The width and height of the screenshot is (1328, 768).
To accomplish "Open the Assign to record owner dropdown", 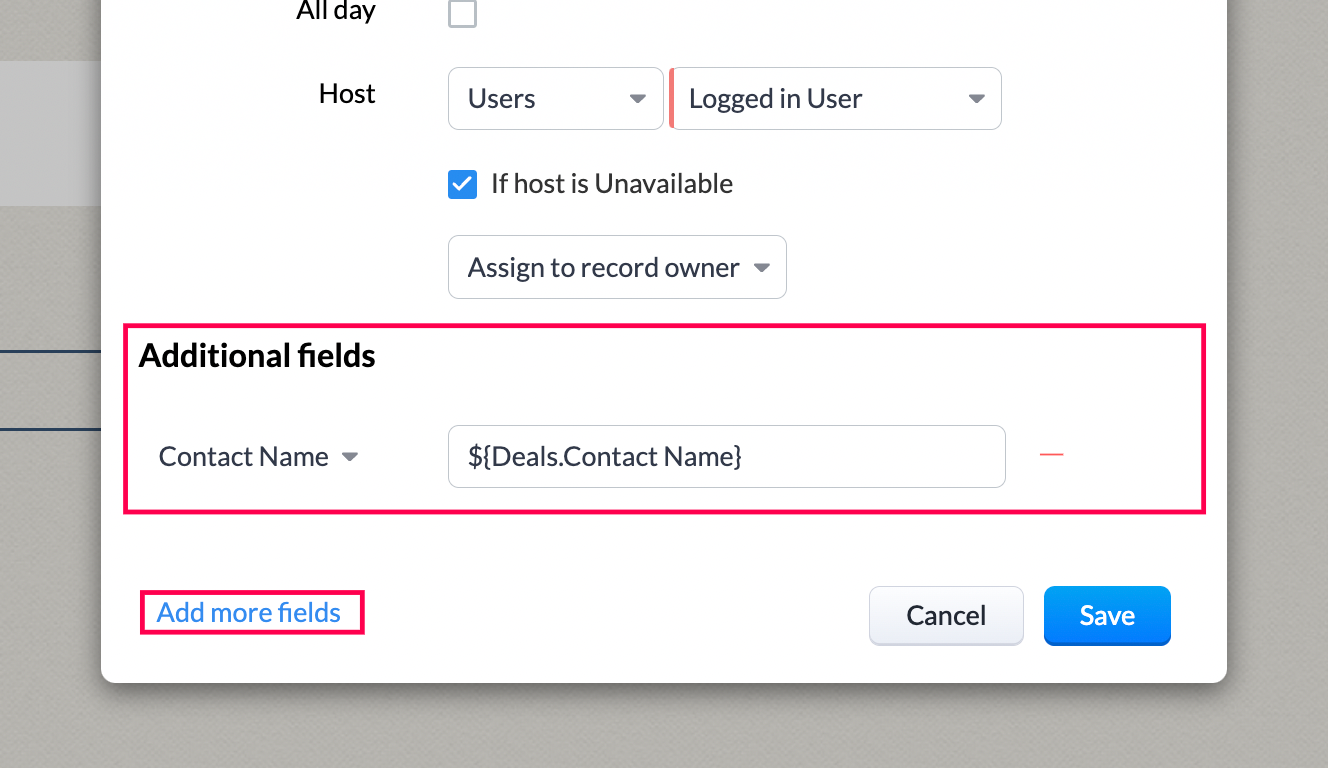I will (616, 267).
